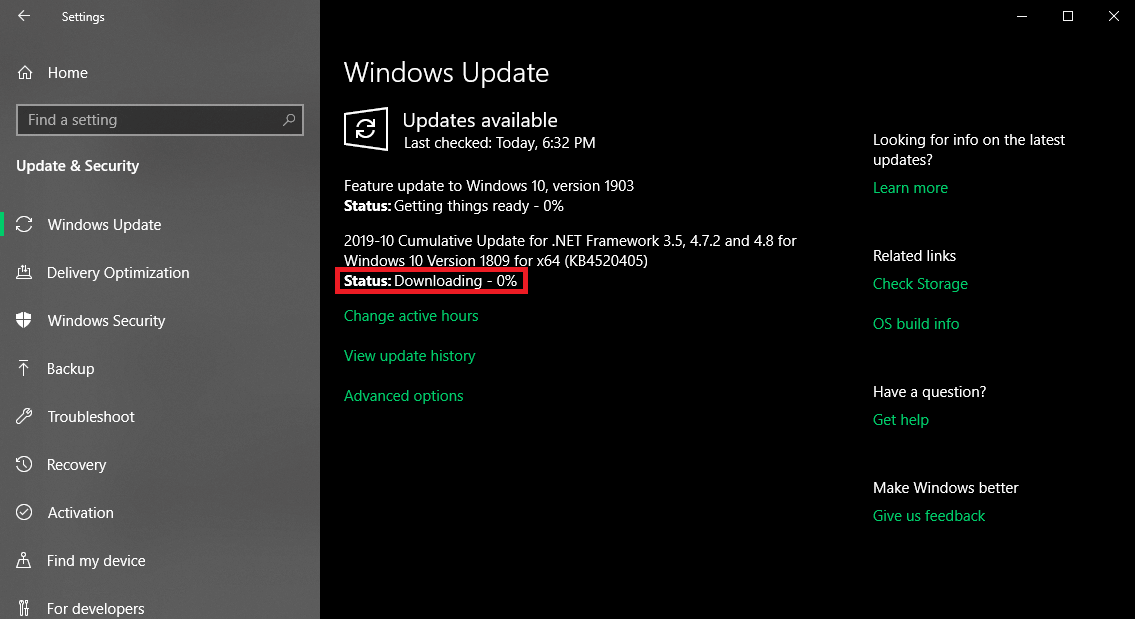Click the Troubleshoot wrench icon
The image size is (1135, 619).
pyautogui.click(x=25, y=417)
